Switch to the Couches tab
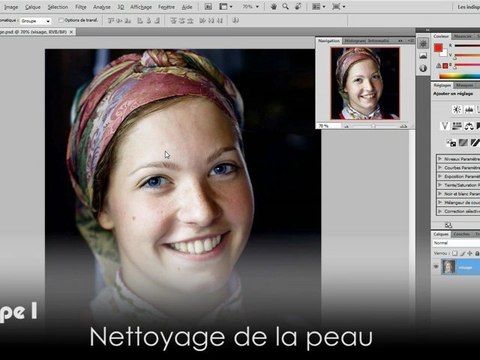This screenshot has height=360, width=480. [461, 234]
